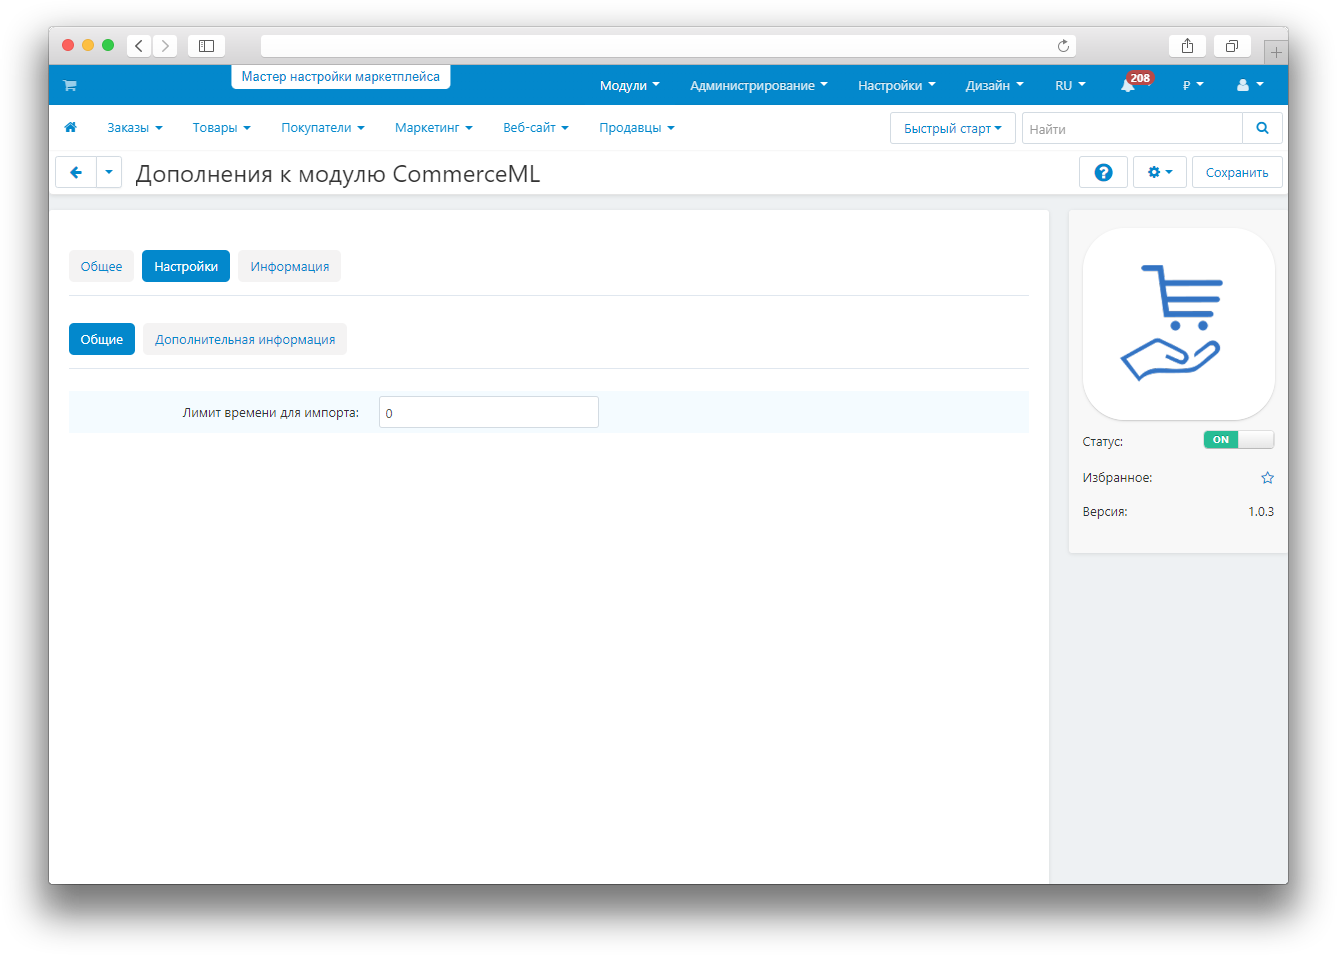Open the Модули top menu
The image size is (1337, 955).
pos(629,86)
